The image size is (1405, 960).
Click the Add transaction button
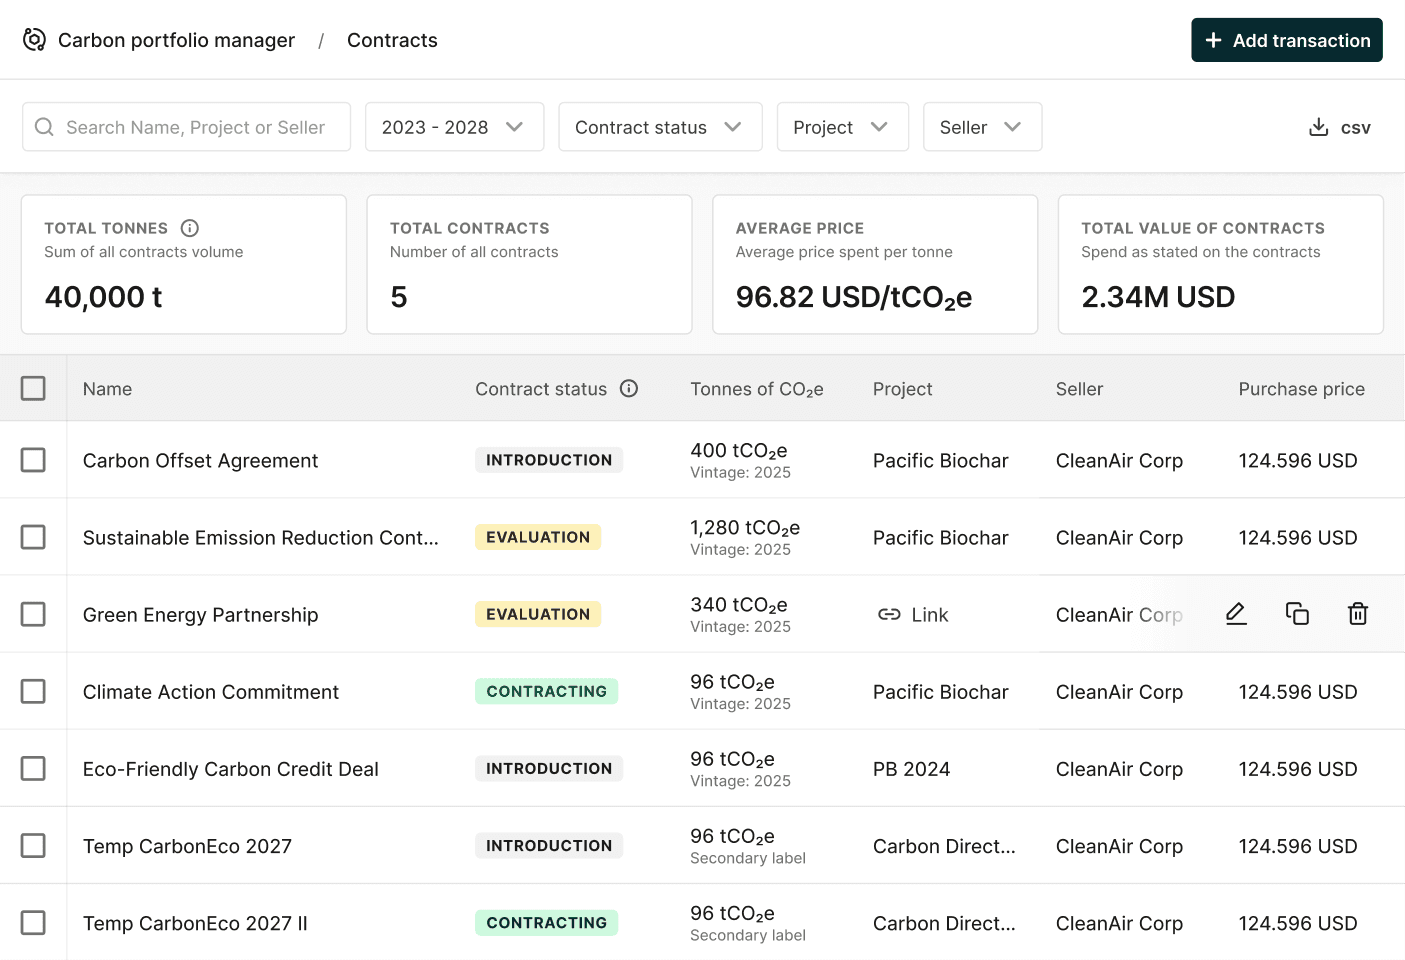1286,40
